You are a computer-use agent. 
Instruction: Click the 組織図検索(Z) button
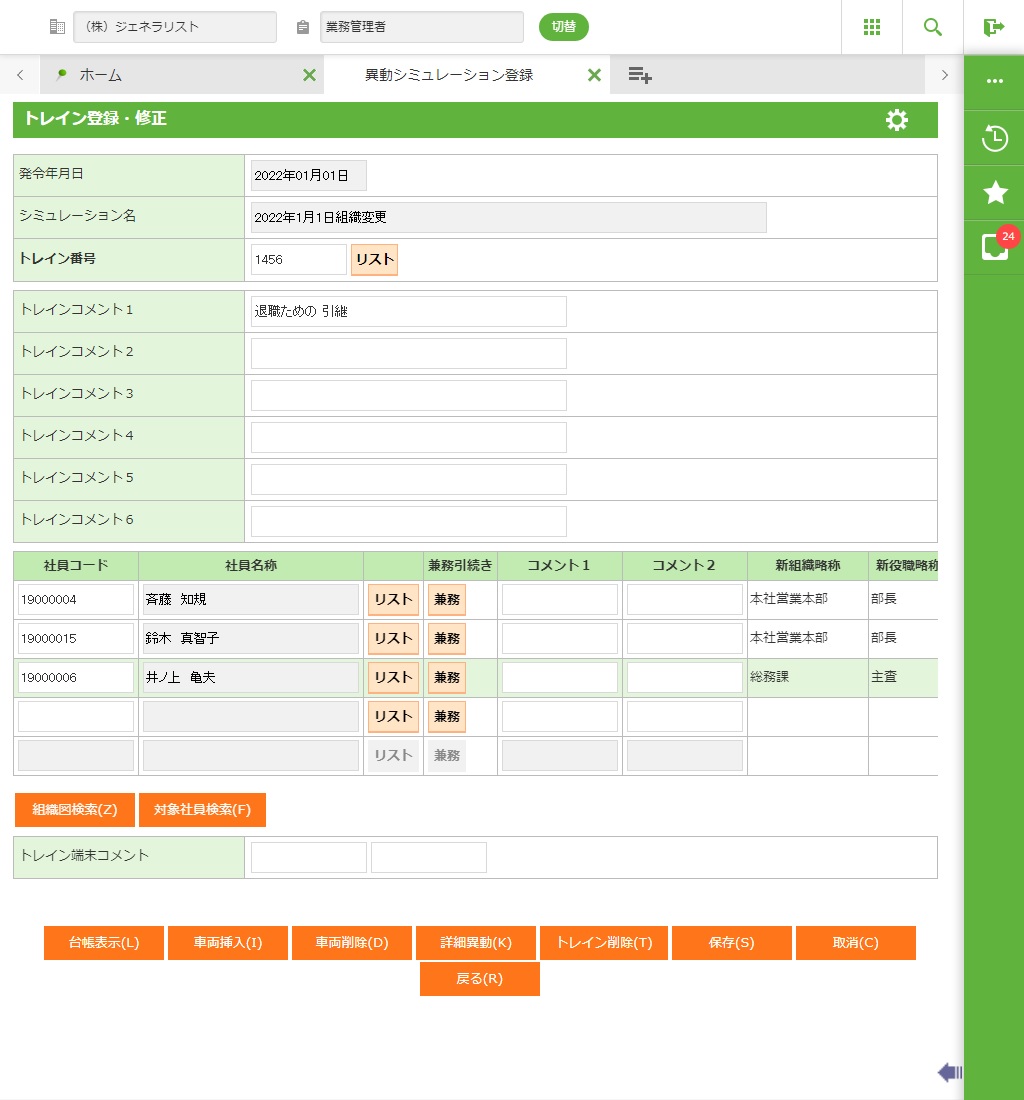tap(75, 810)
